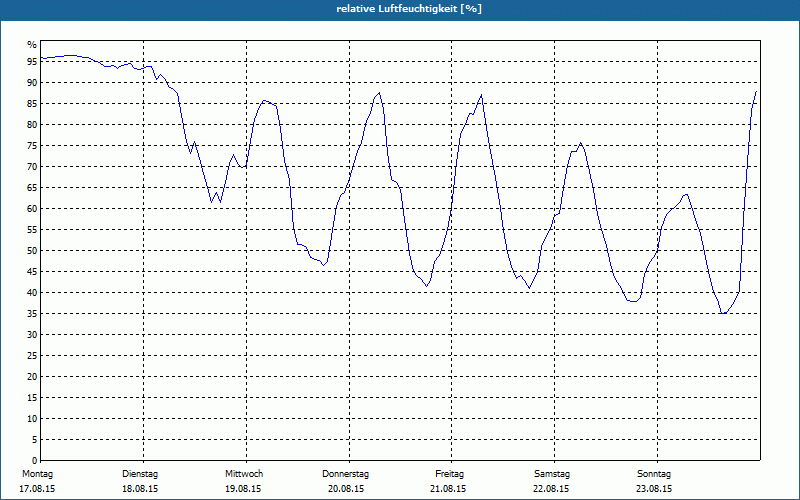Screen dimensions: 800x500
Task: Click the chart title 'relative Luftfeuchtigkeit [%]'
Action: (409, 9)
